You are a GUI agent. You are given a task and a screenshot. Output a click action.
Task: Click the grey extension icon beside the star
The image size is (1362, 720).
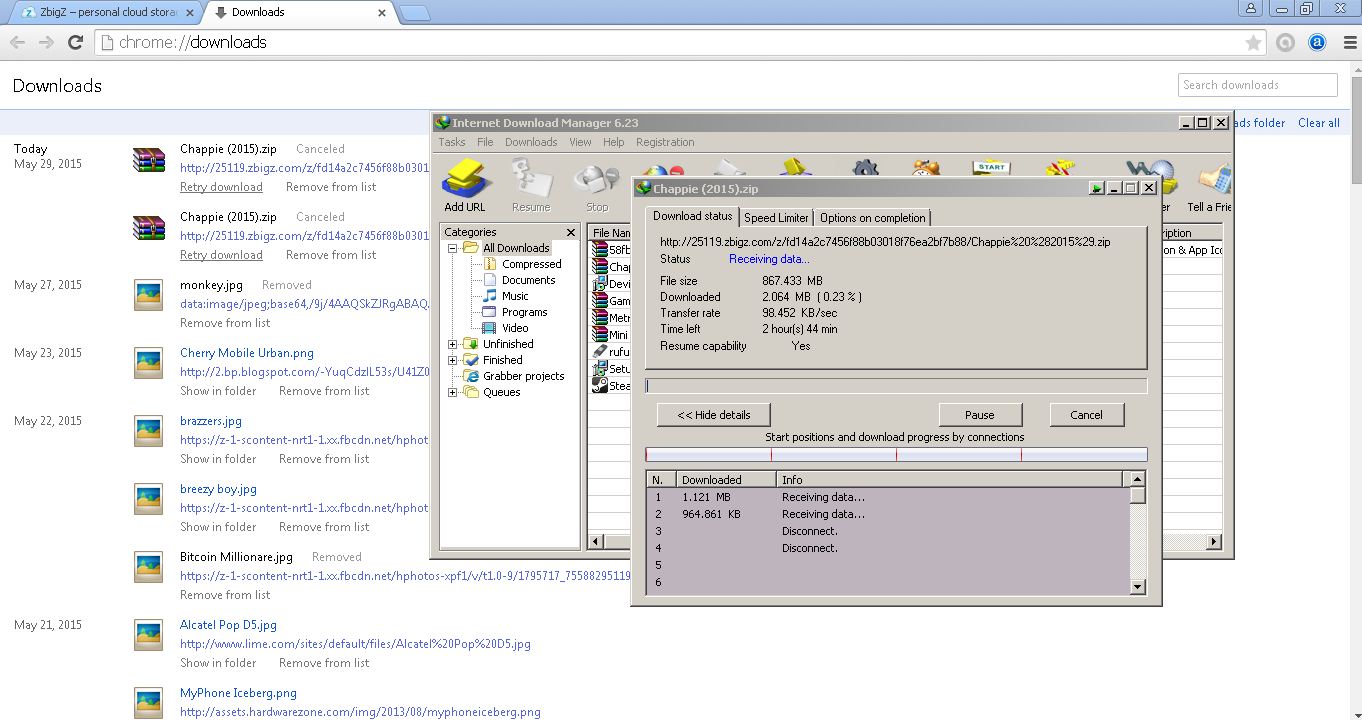click(1286, 42)
